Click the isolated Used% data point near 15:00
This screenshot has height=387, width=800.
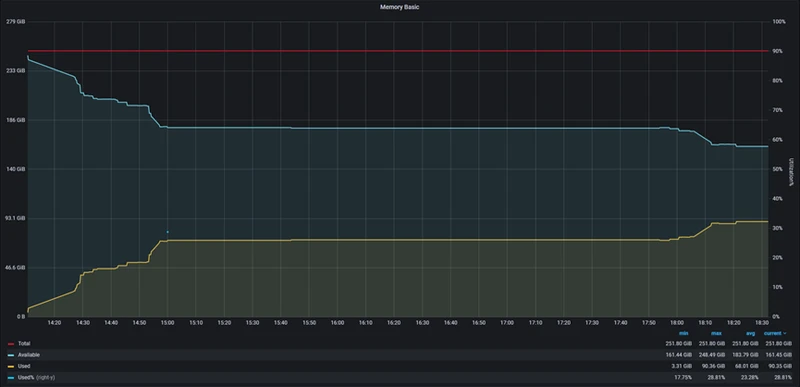click(167, 232)
